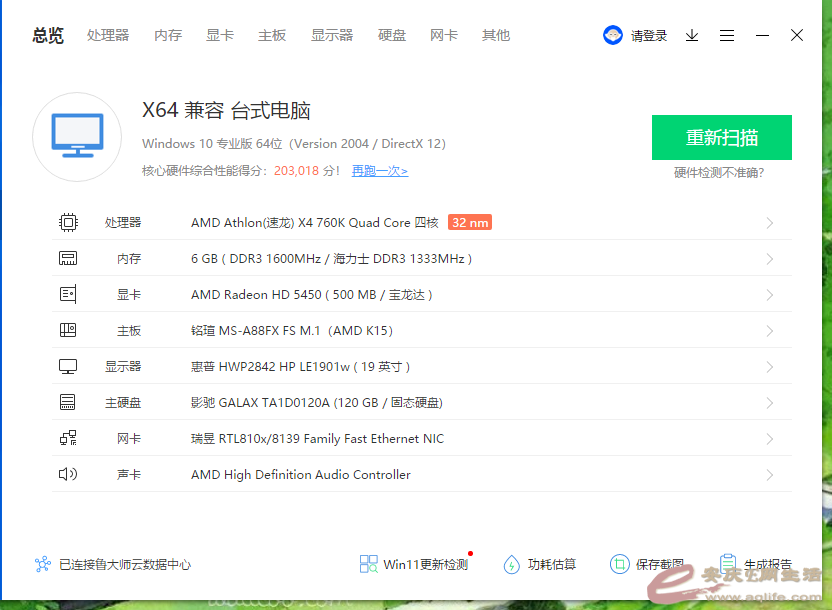This screenshot has height=610, width=832.
Task: Click the 再跑一次 link
Action: [x=379, y=171]
